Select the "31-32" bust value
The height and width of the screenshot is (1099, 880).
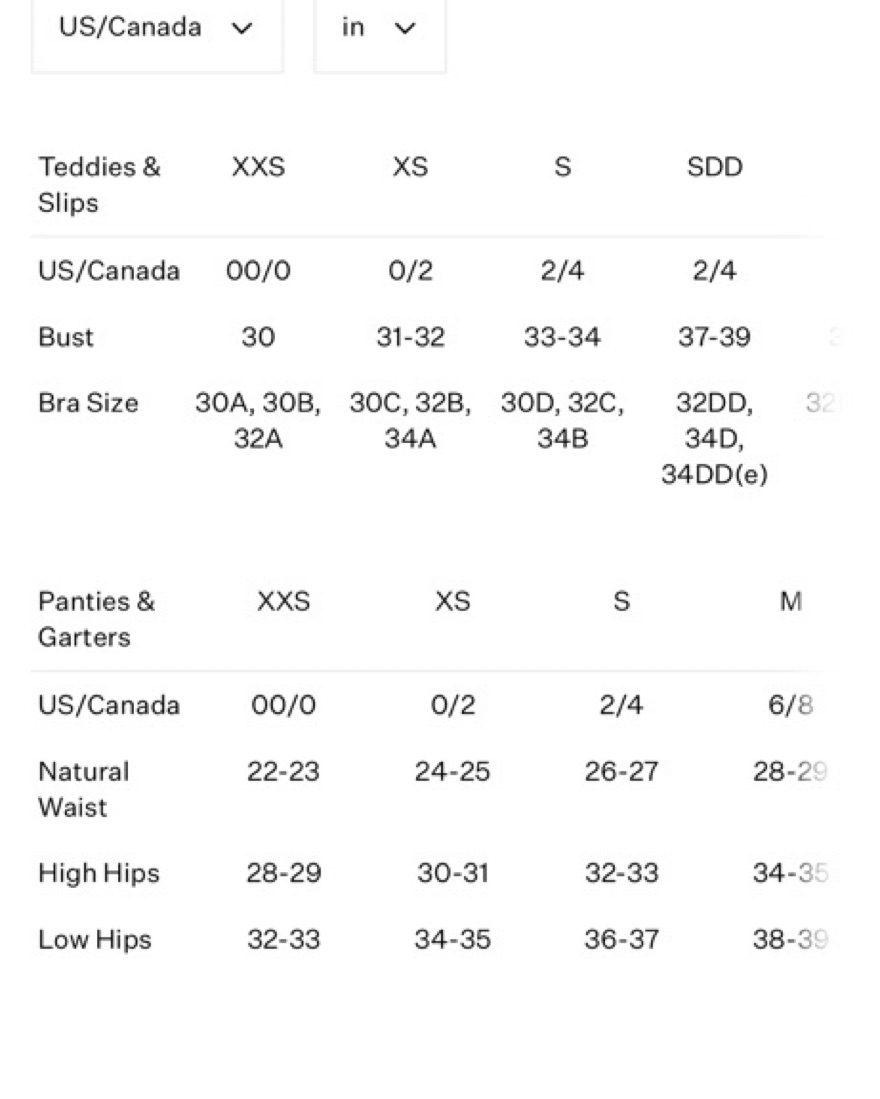(410, 337)
